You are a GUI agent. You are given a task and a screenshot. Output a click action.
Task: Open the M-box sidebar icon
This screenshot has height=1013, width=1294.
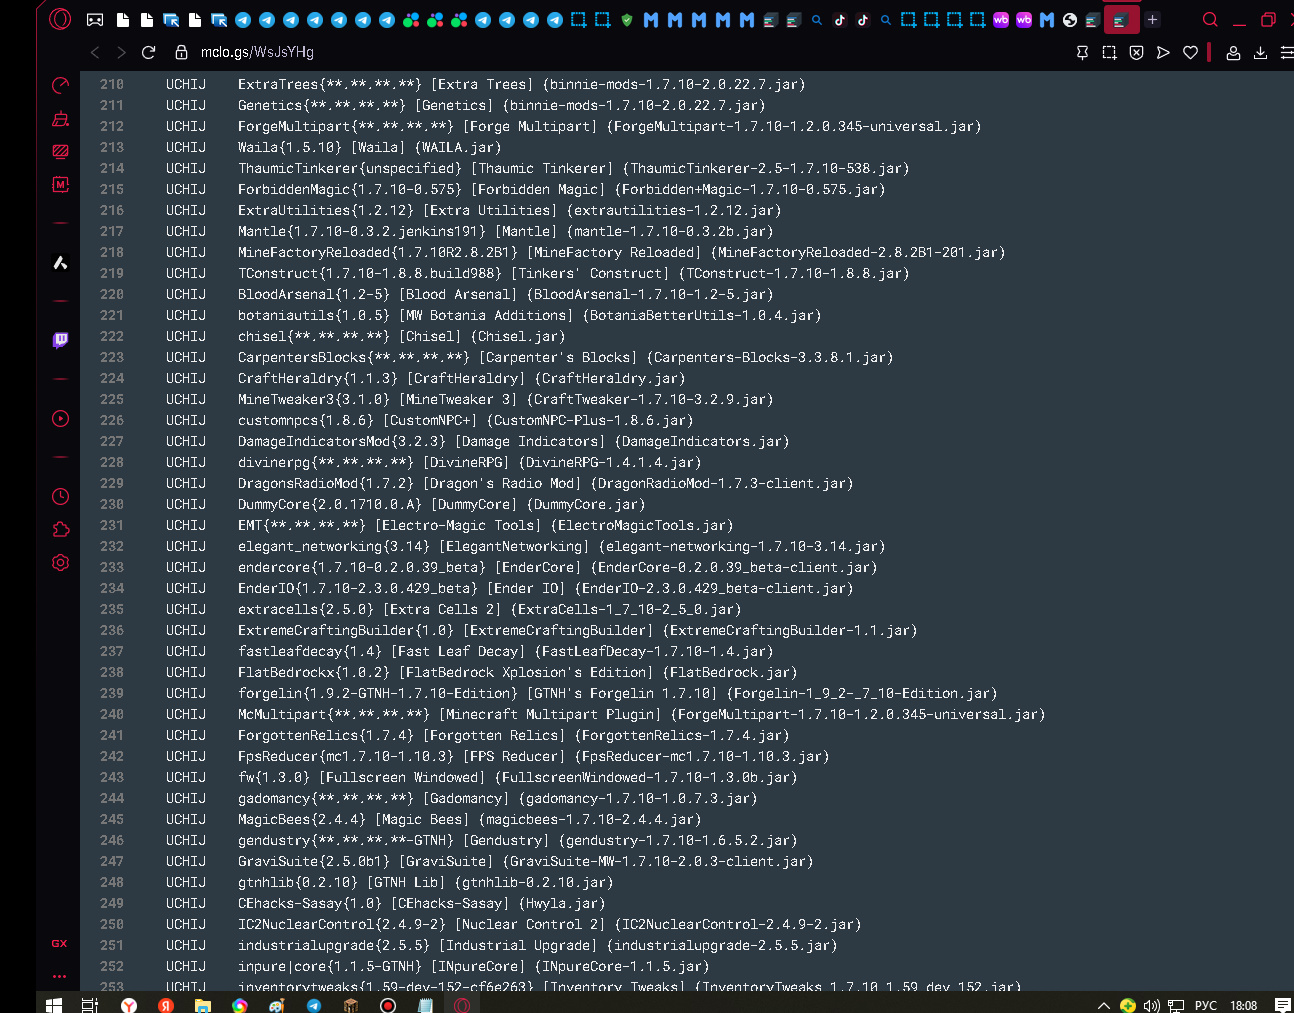point(60,184)
